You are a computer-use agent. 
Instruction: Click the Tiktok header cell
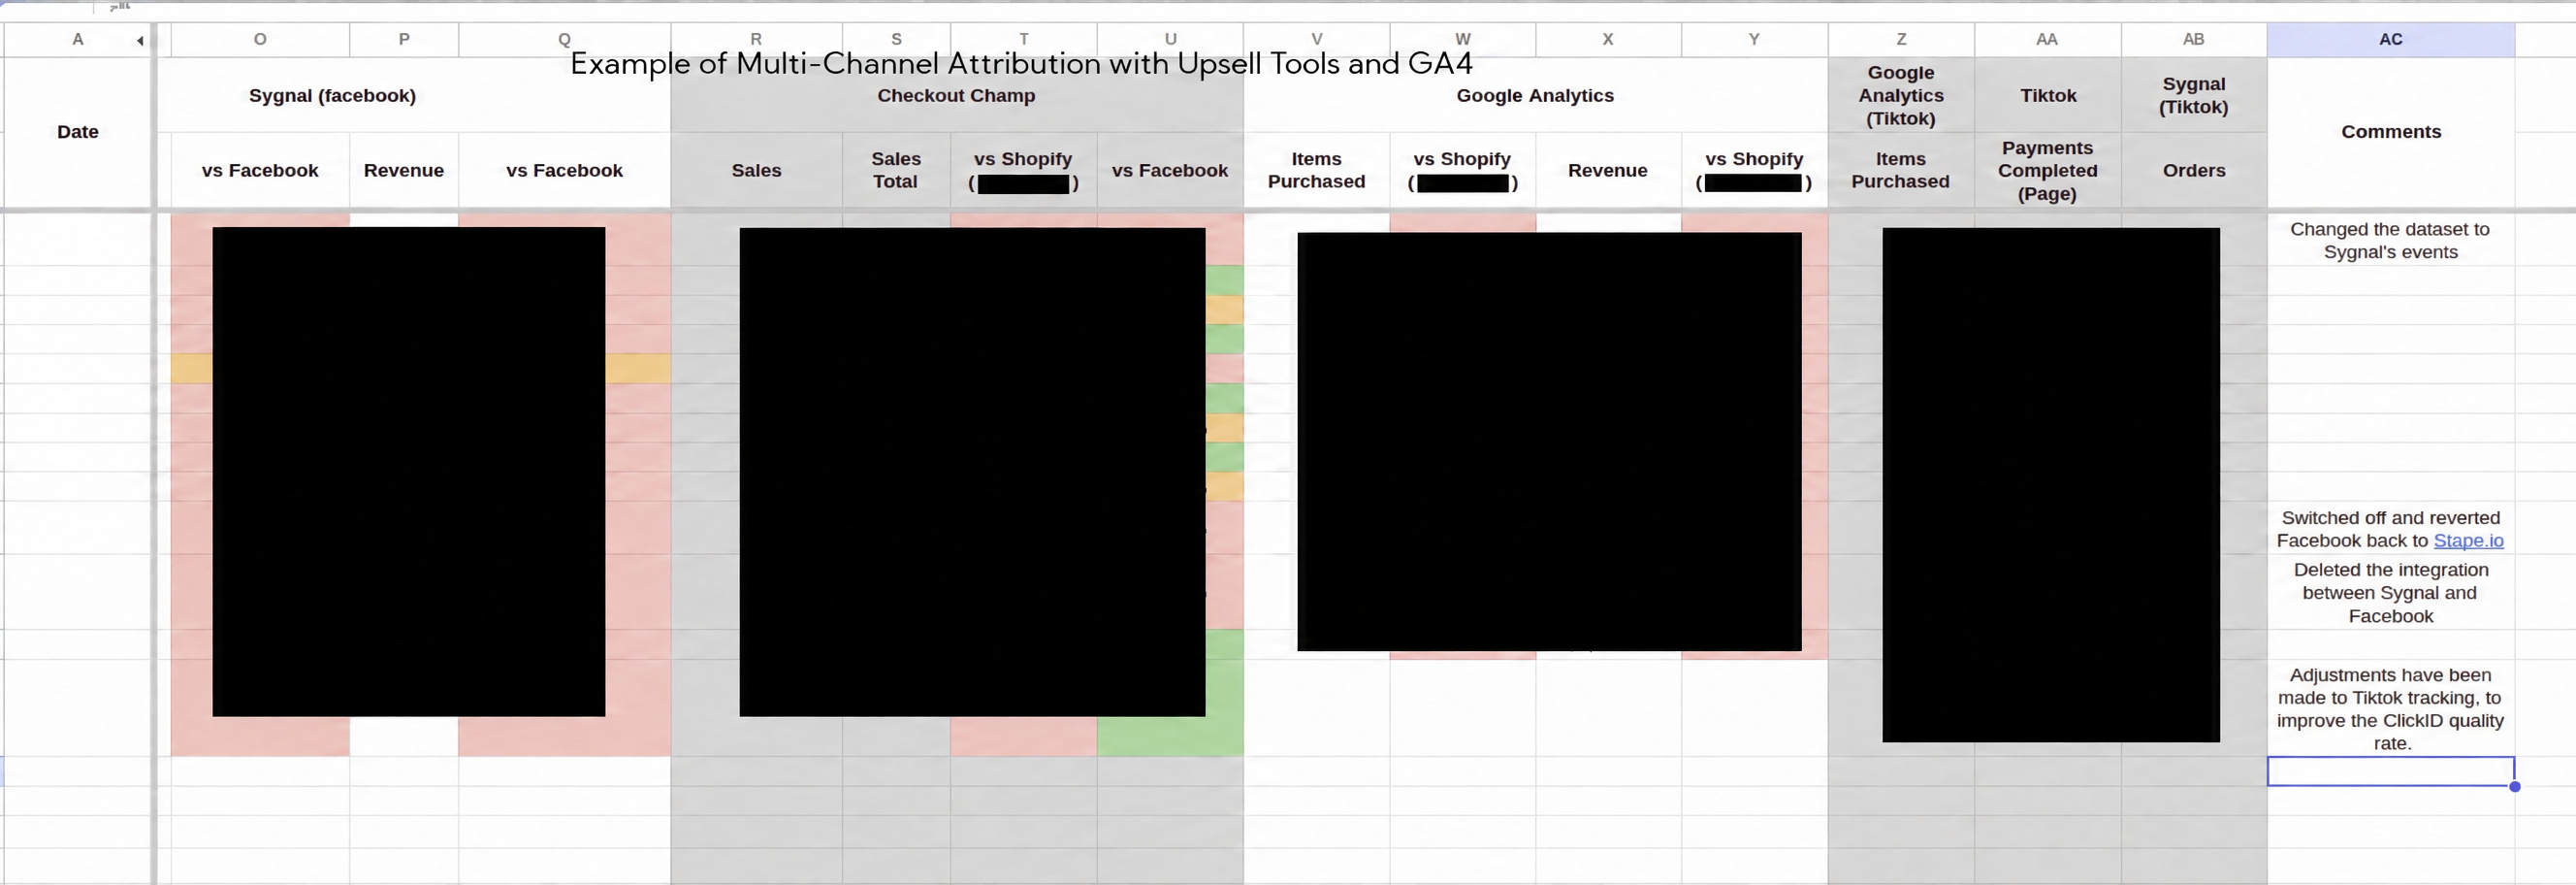click(2047, 96)
